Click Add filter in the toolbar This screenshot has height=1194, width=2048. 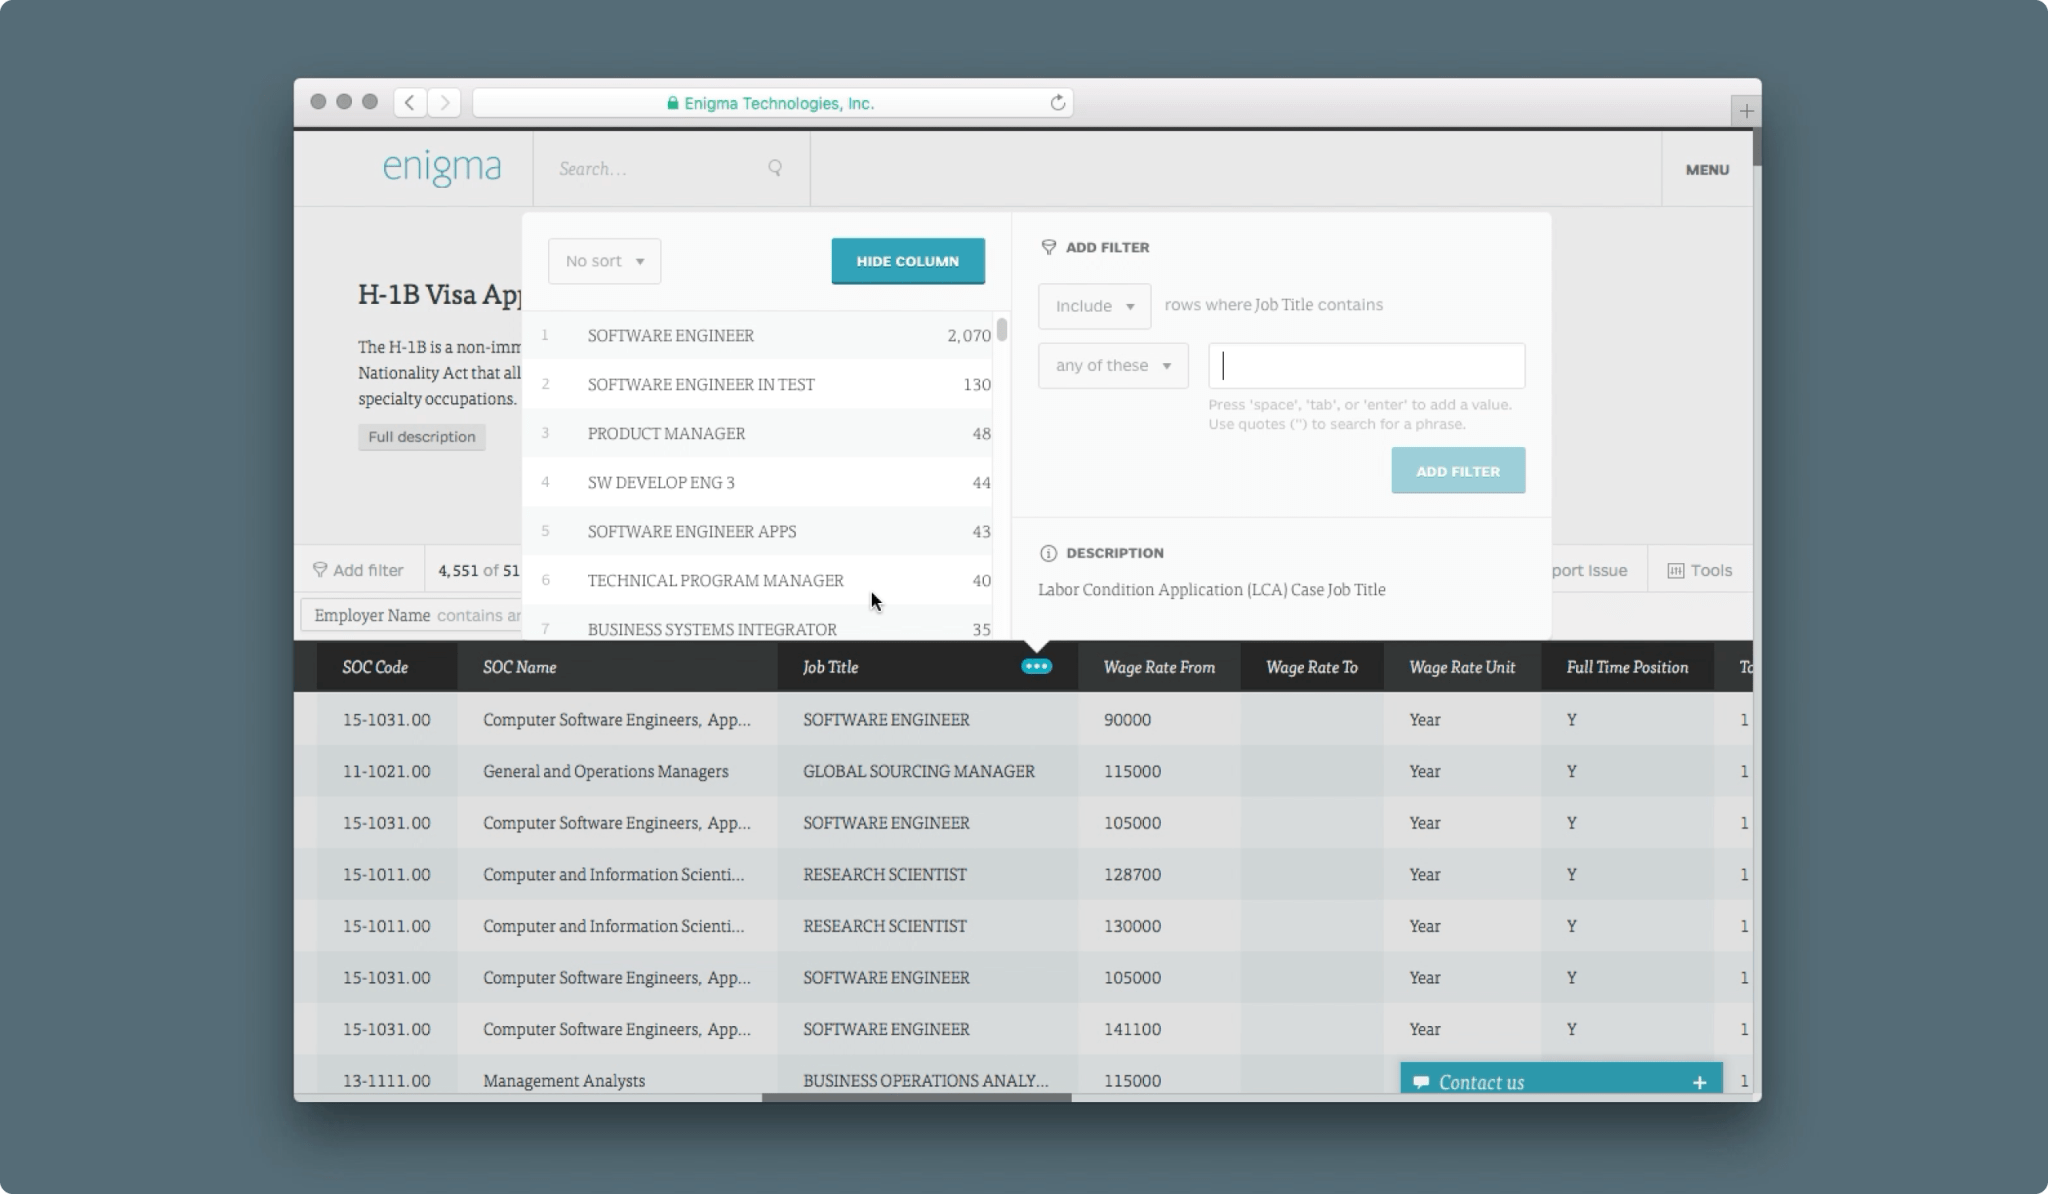point(358,570)
